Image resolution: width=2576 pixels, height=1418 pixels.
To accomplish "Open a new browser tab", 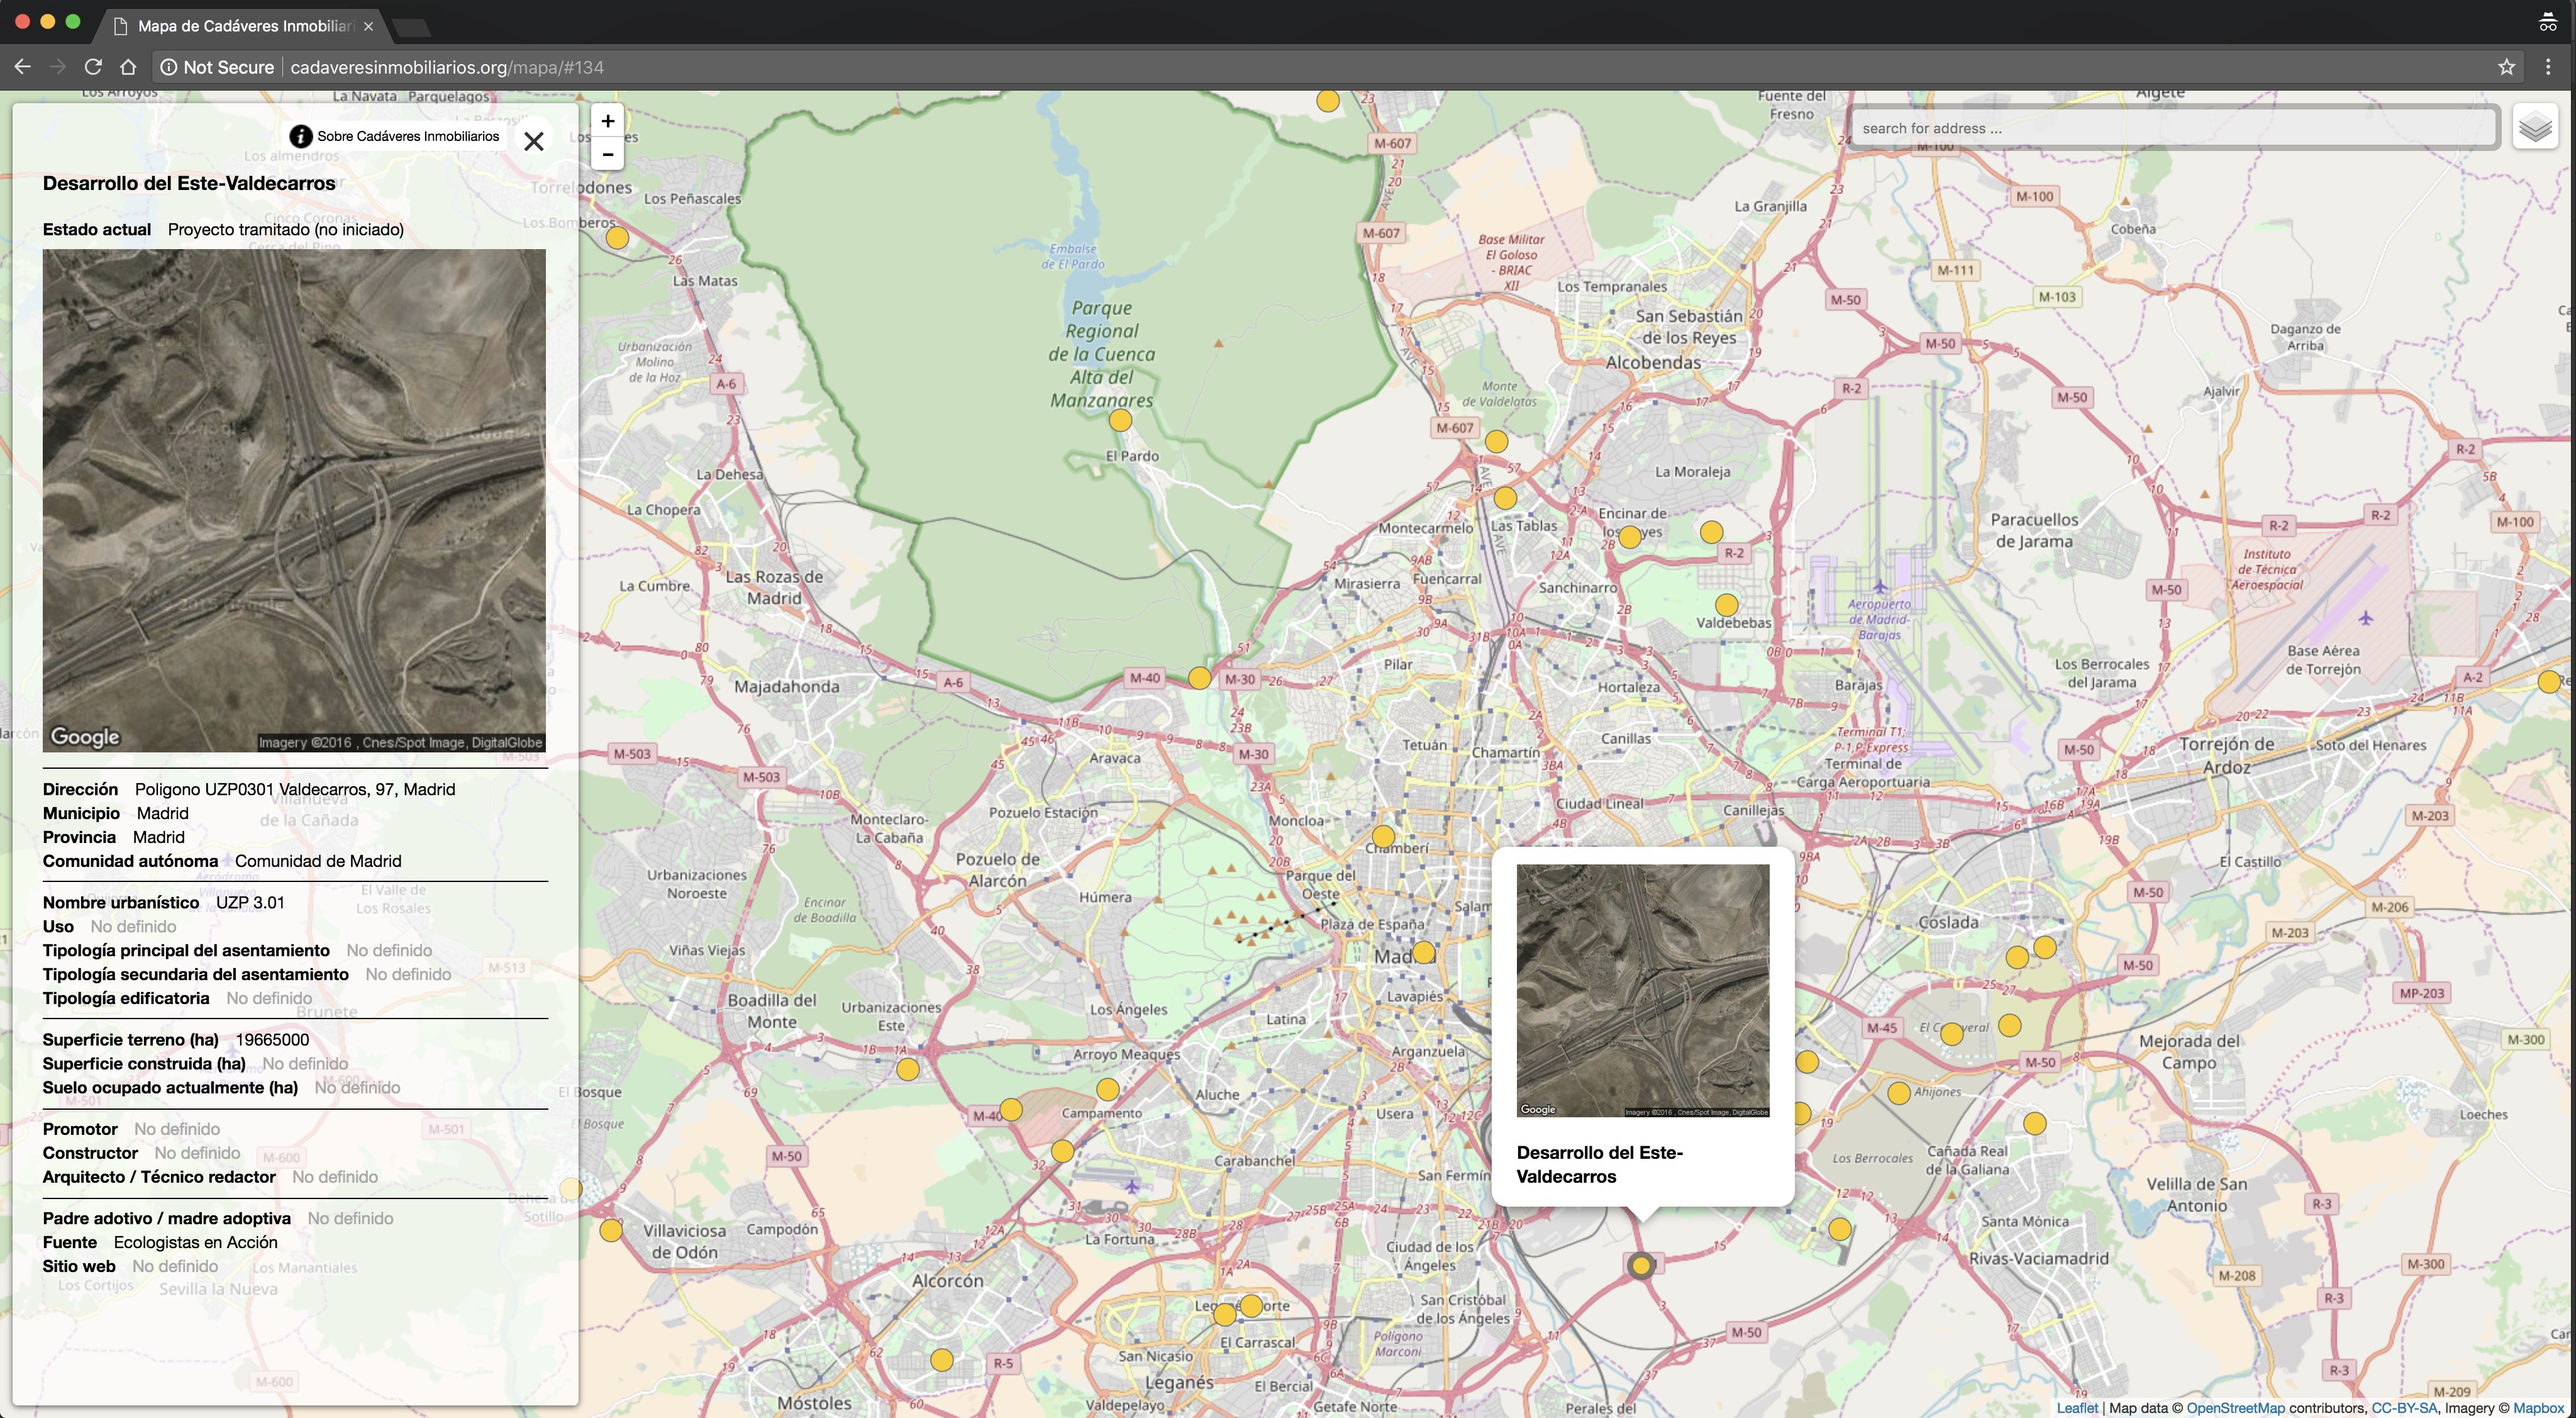I will coord(411,27).
